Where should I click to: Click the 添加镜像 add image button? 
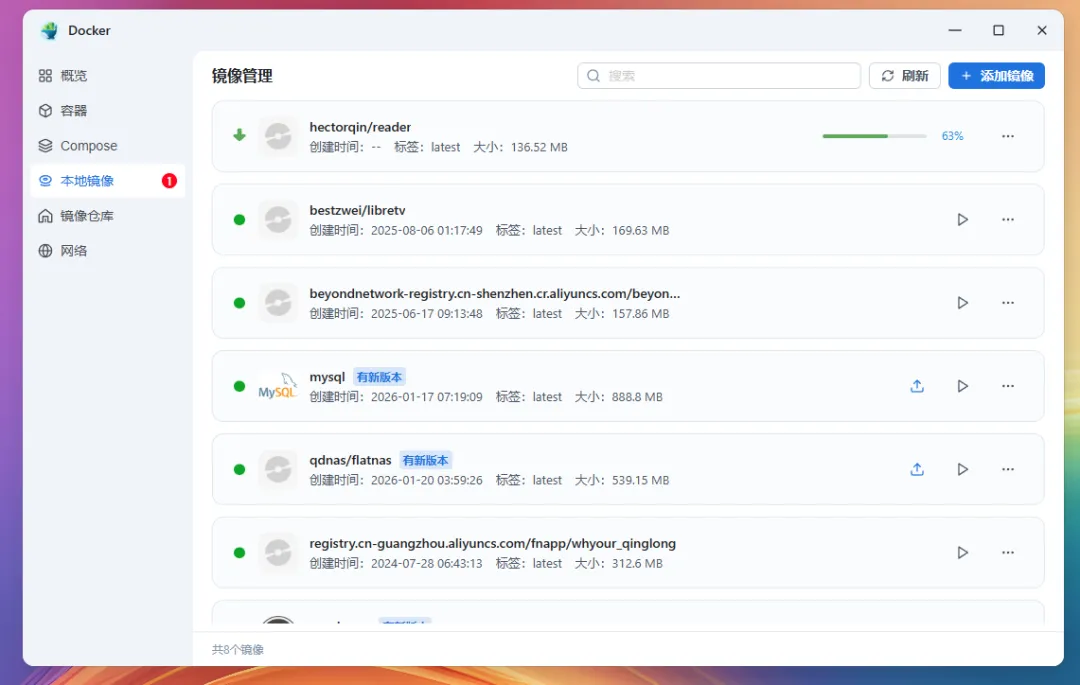[996, 76]
